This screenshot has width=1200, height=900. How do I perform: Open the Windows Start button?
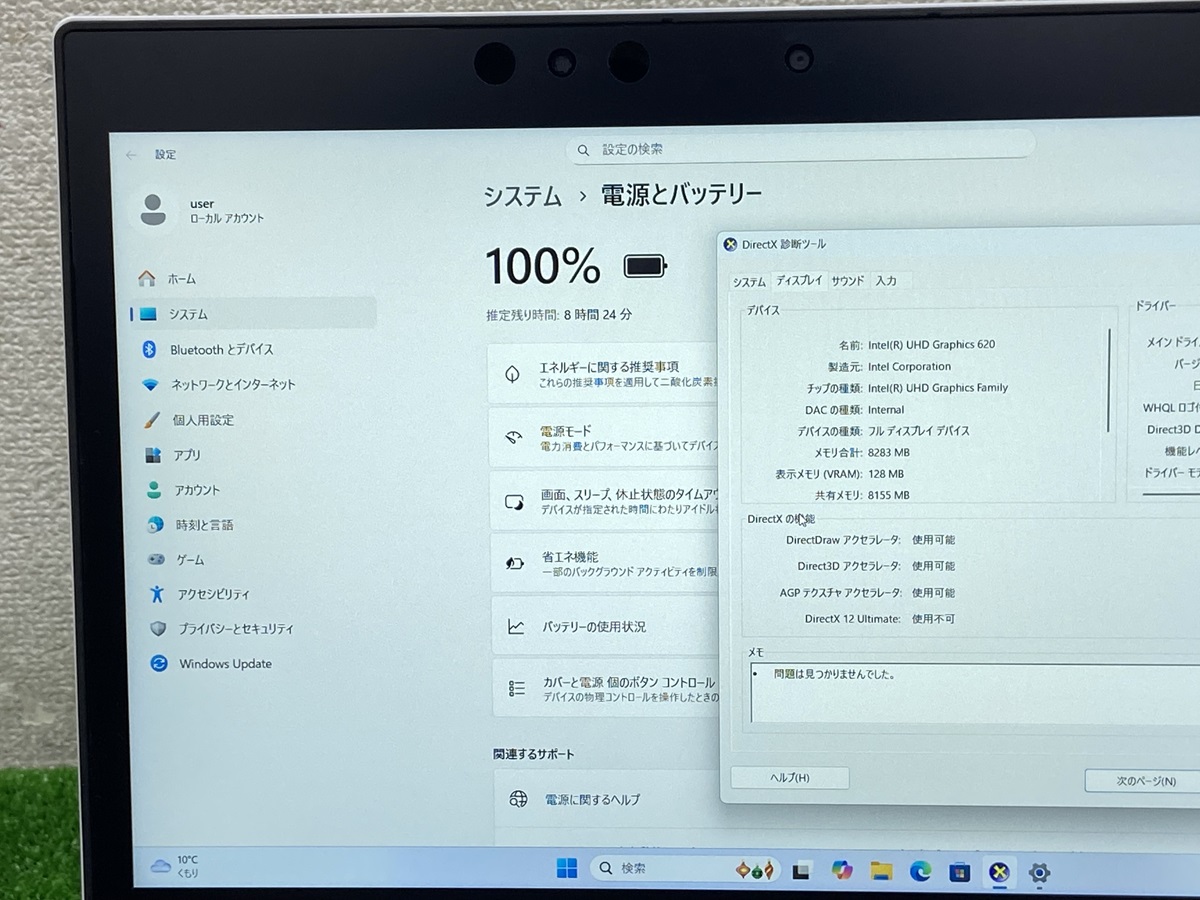pyautogui.click(x=567, y=869)
